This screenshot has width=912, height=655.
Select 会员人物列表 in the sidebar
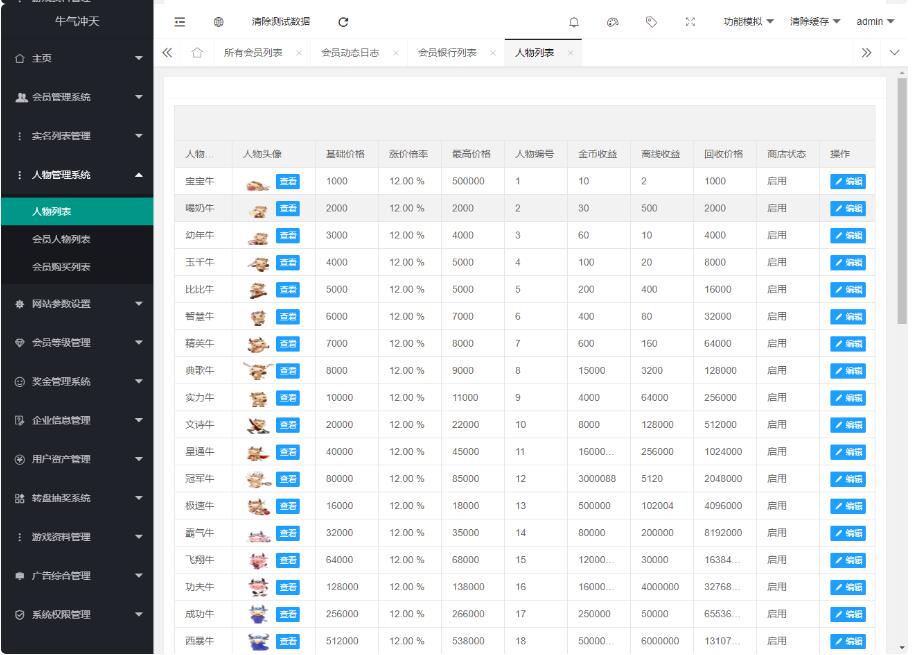[x=62, y=240]
